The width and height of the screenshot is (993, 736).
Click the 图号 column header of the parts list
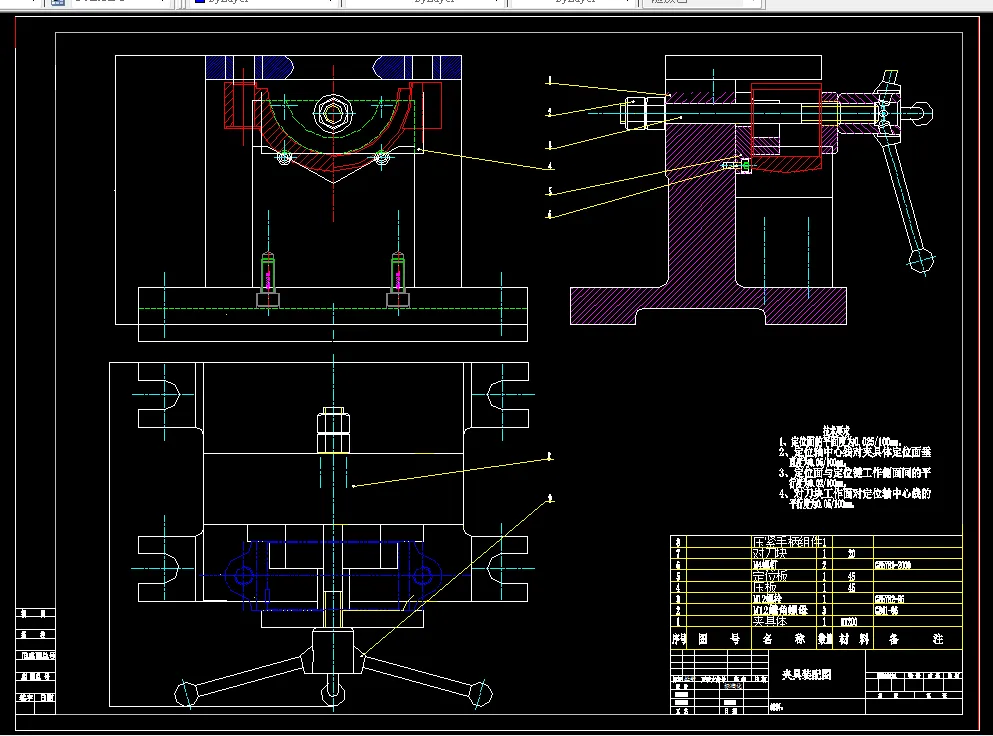[719, 639]
